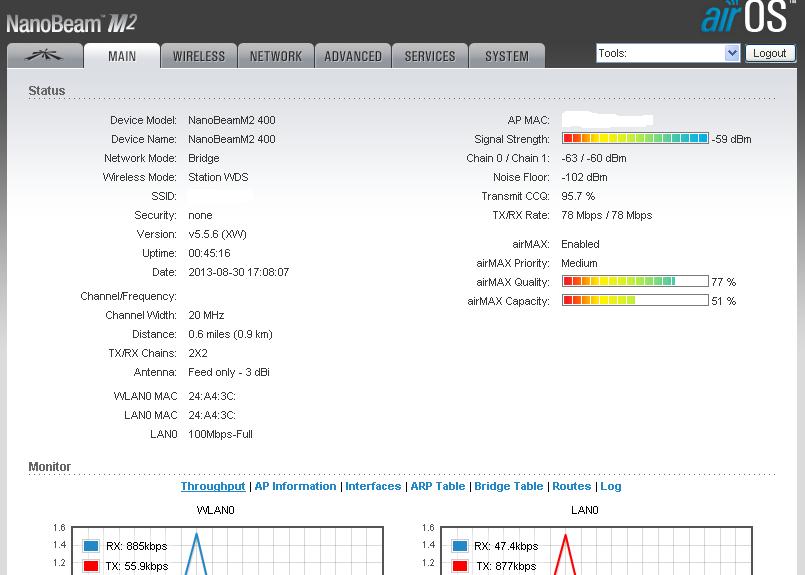This screenshot has height=575, width=805.
Task: Select the Main tab
Action: tap(122, 56)
